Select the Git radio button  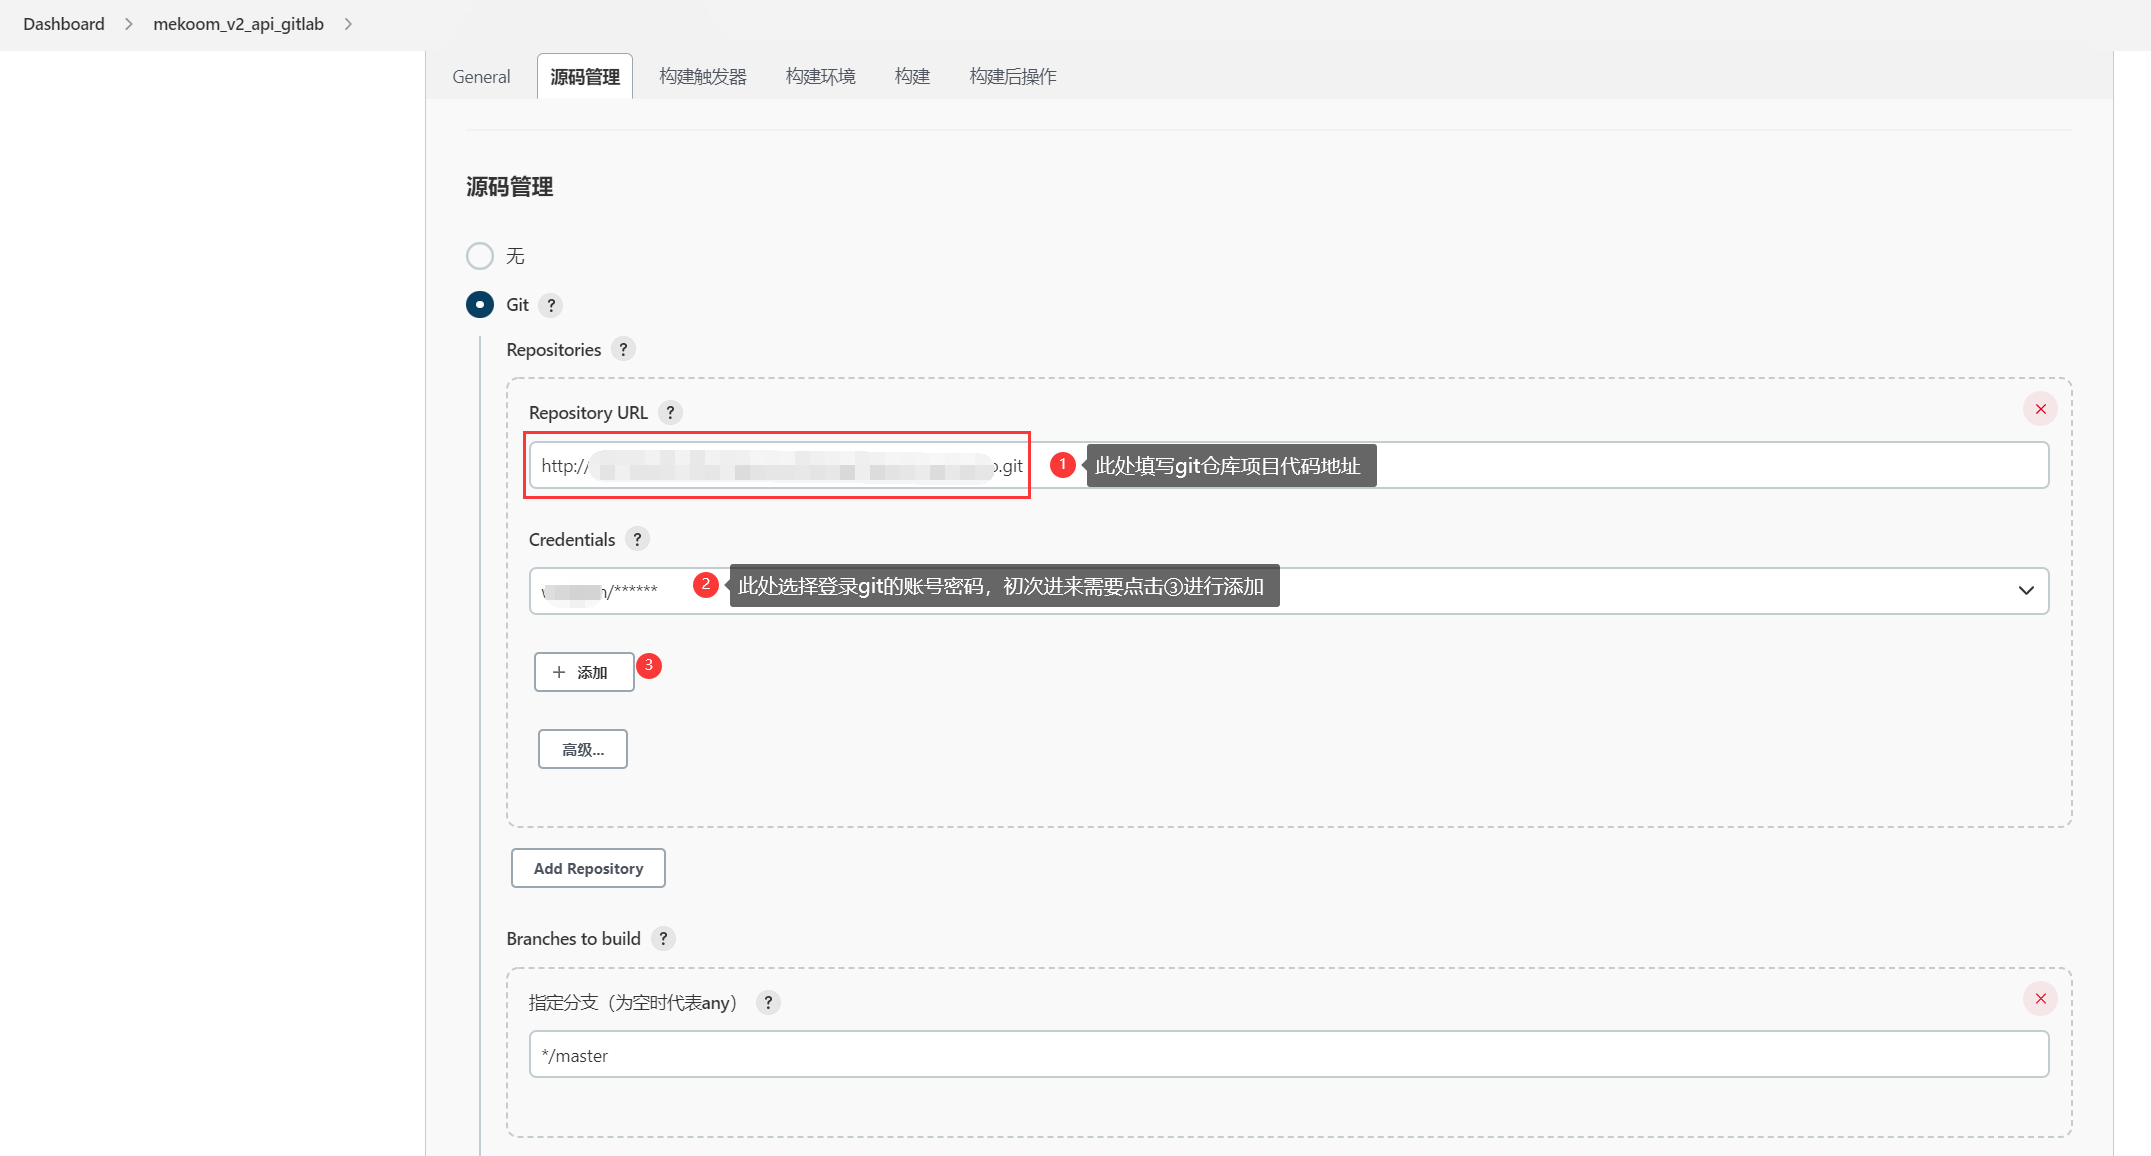pos(480,305)
